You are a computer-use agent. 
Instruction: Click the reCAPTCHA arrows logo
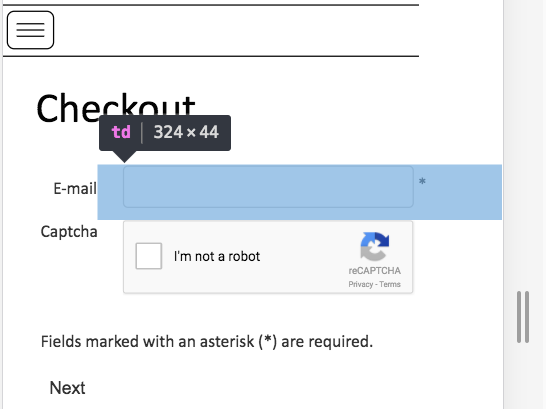tap(374, 246)
